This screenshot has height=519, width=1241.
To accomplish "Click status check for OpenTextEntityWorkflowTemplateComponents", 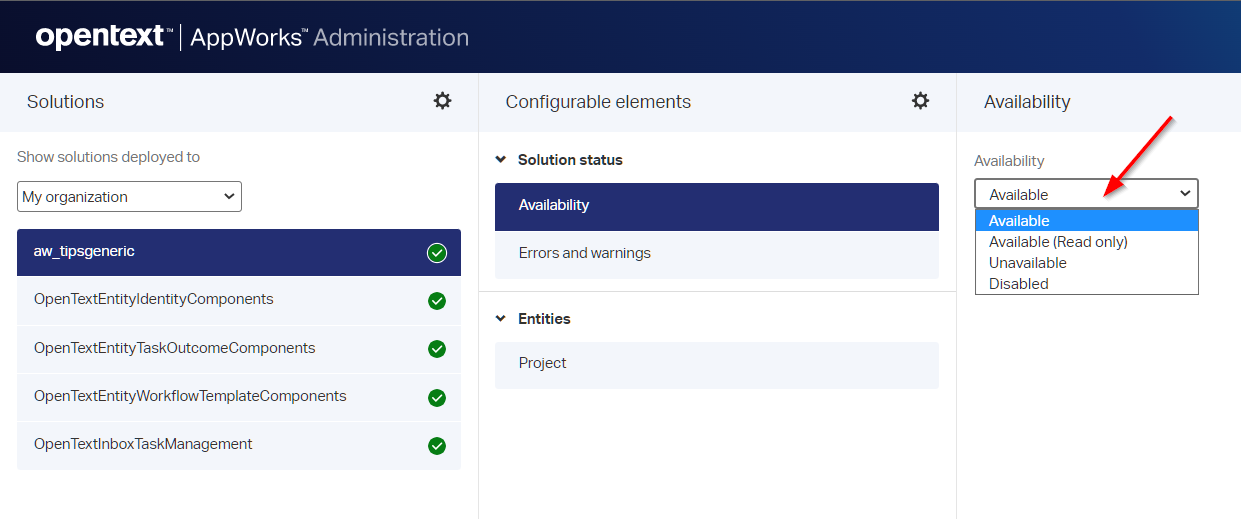I will [x=437, y=397].
